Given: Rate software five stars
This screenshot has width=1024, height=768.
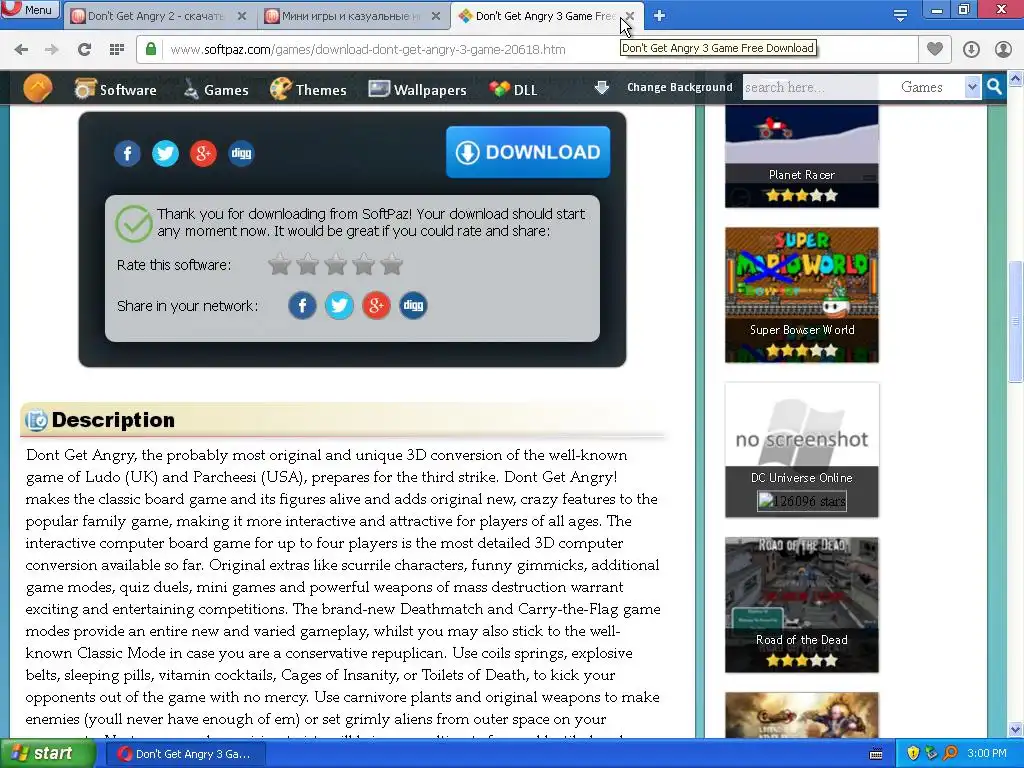Looking at the screenshot, I should click(392, 264).
